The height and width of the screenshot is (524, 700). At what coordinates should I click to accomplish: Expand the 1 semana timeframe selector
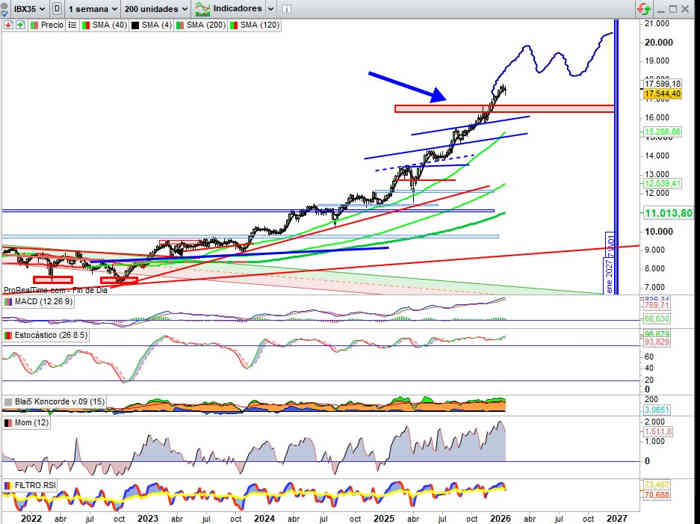click(92, 8)
